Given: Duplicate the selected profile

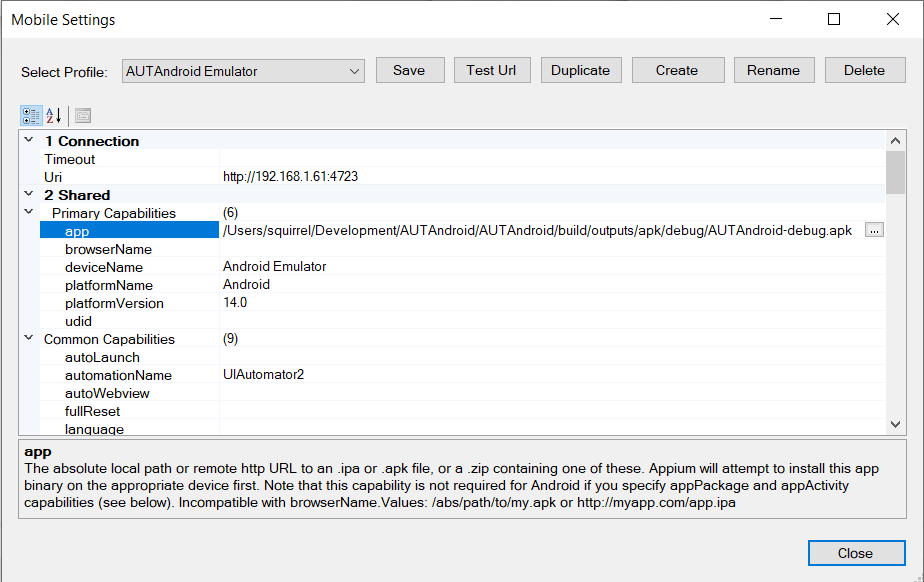Looking at the screenshot, I should 580,70.
